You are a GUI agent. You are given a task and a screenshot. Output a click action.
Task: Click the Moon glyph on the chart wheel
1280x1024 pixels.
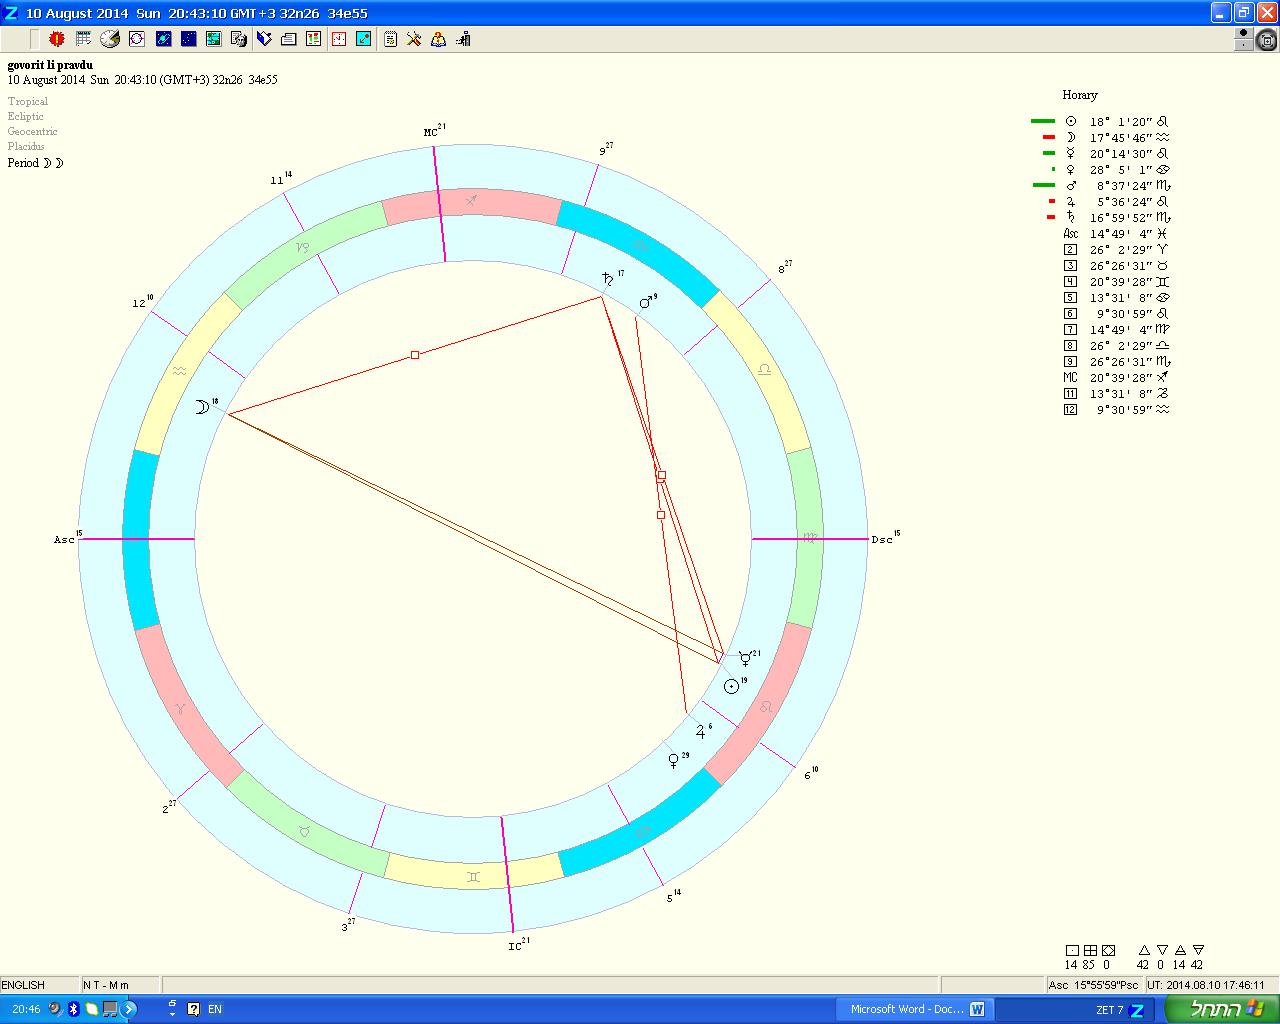click(x=202, y=407)
